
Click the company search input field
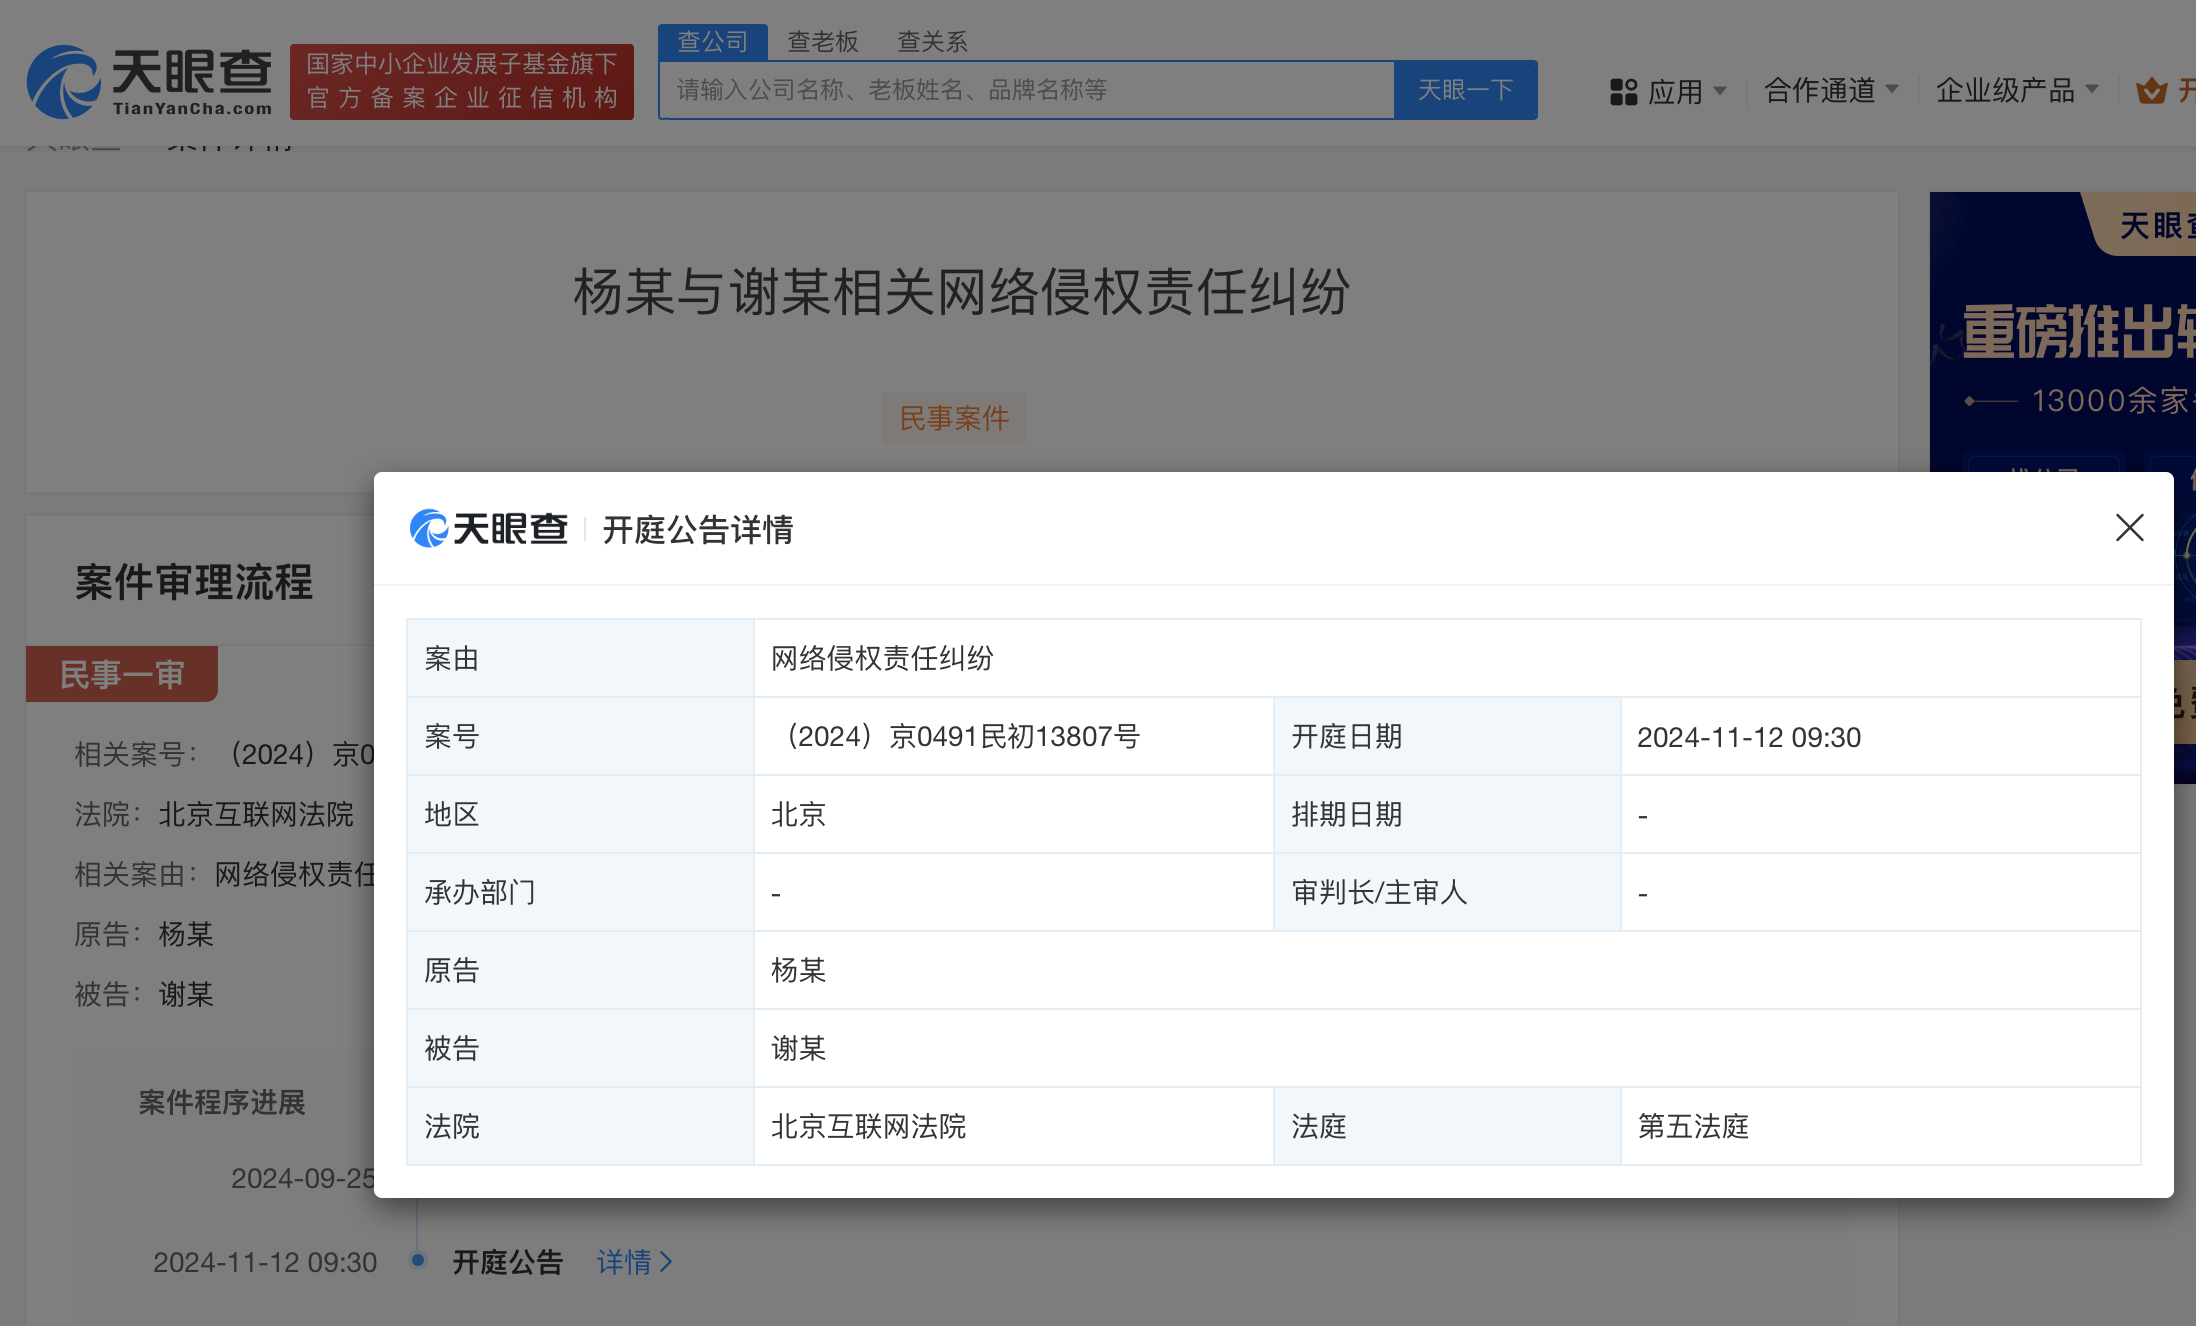click(1025, 90)
